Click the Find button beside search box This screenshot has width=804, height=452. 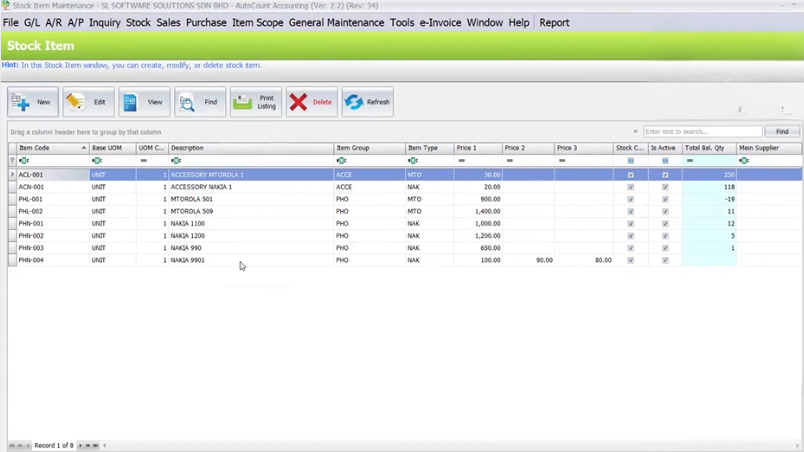point(782,132)
